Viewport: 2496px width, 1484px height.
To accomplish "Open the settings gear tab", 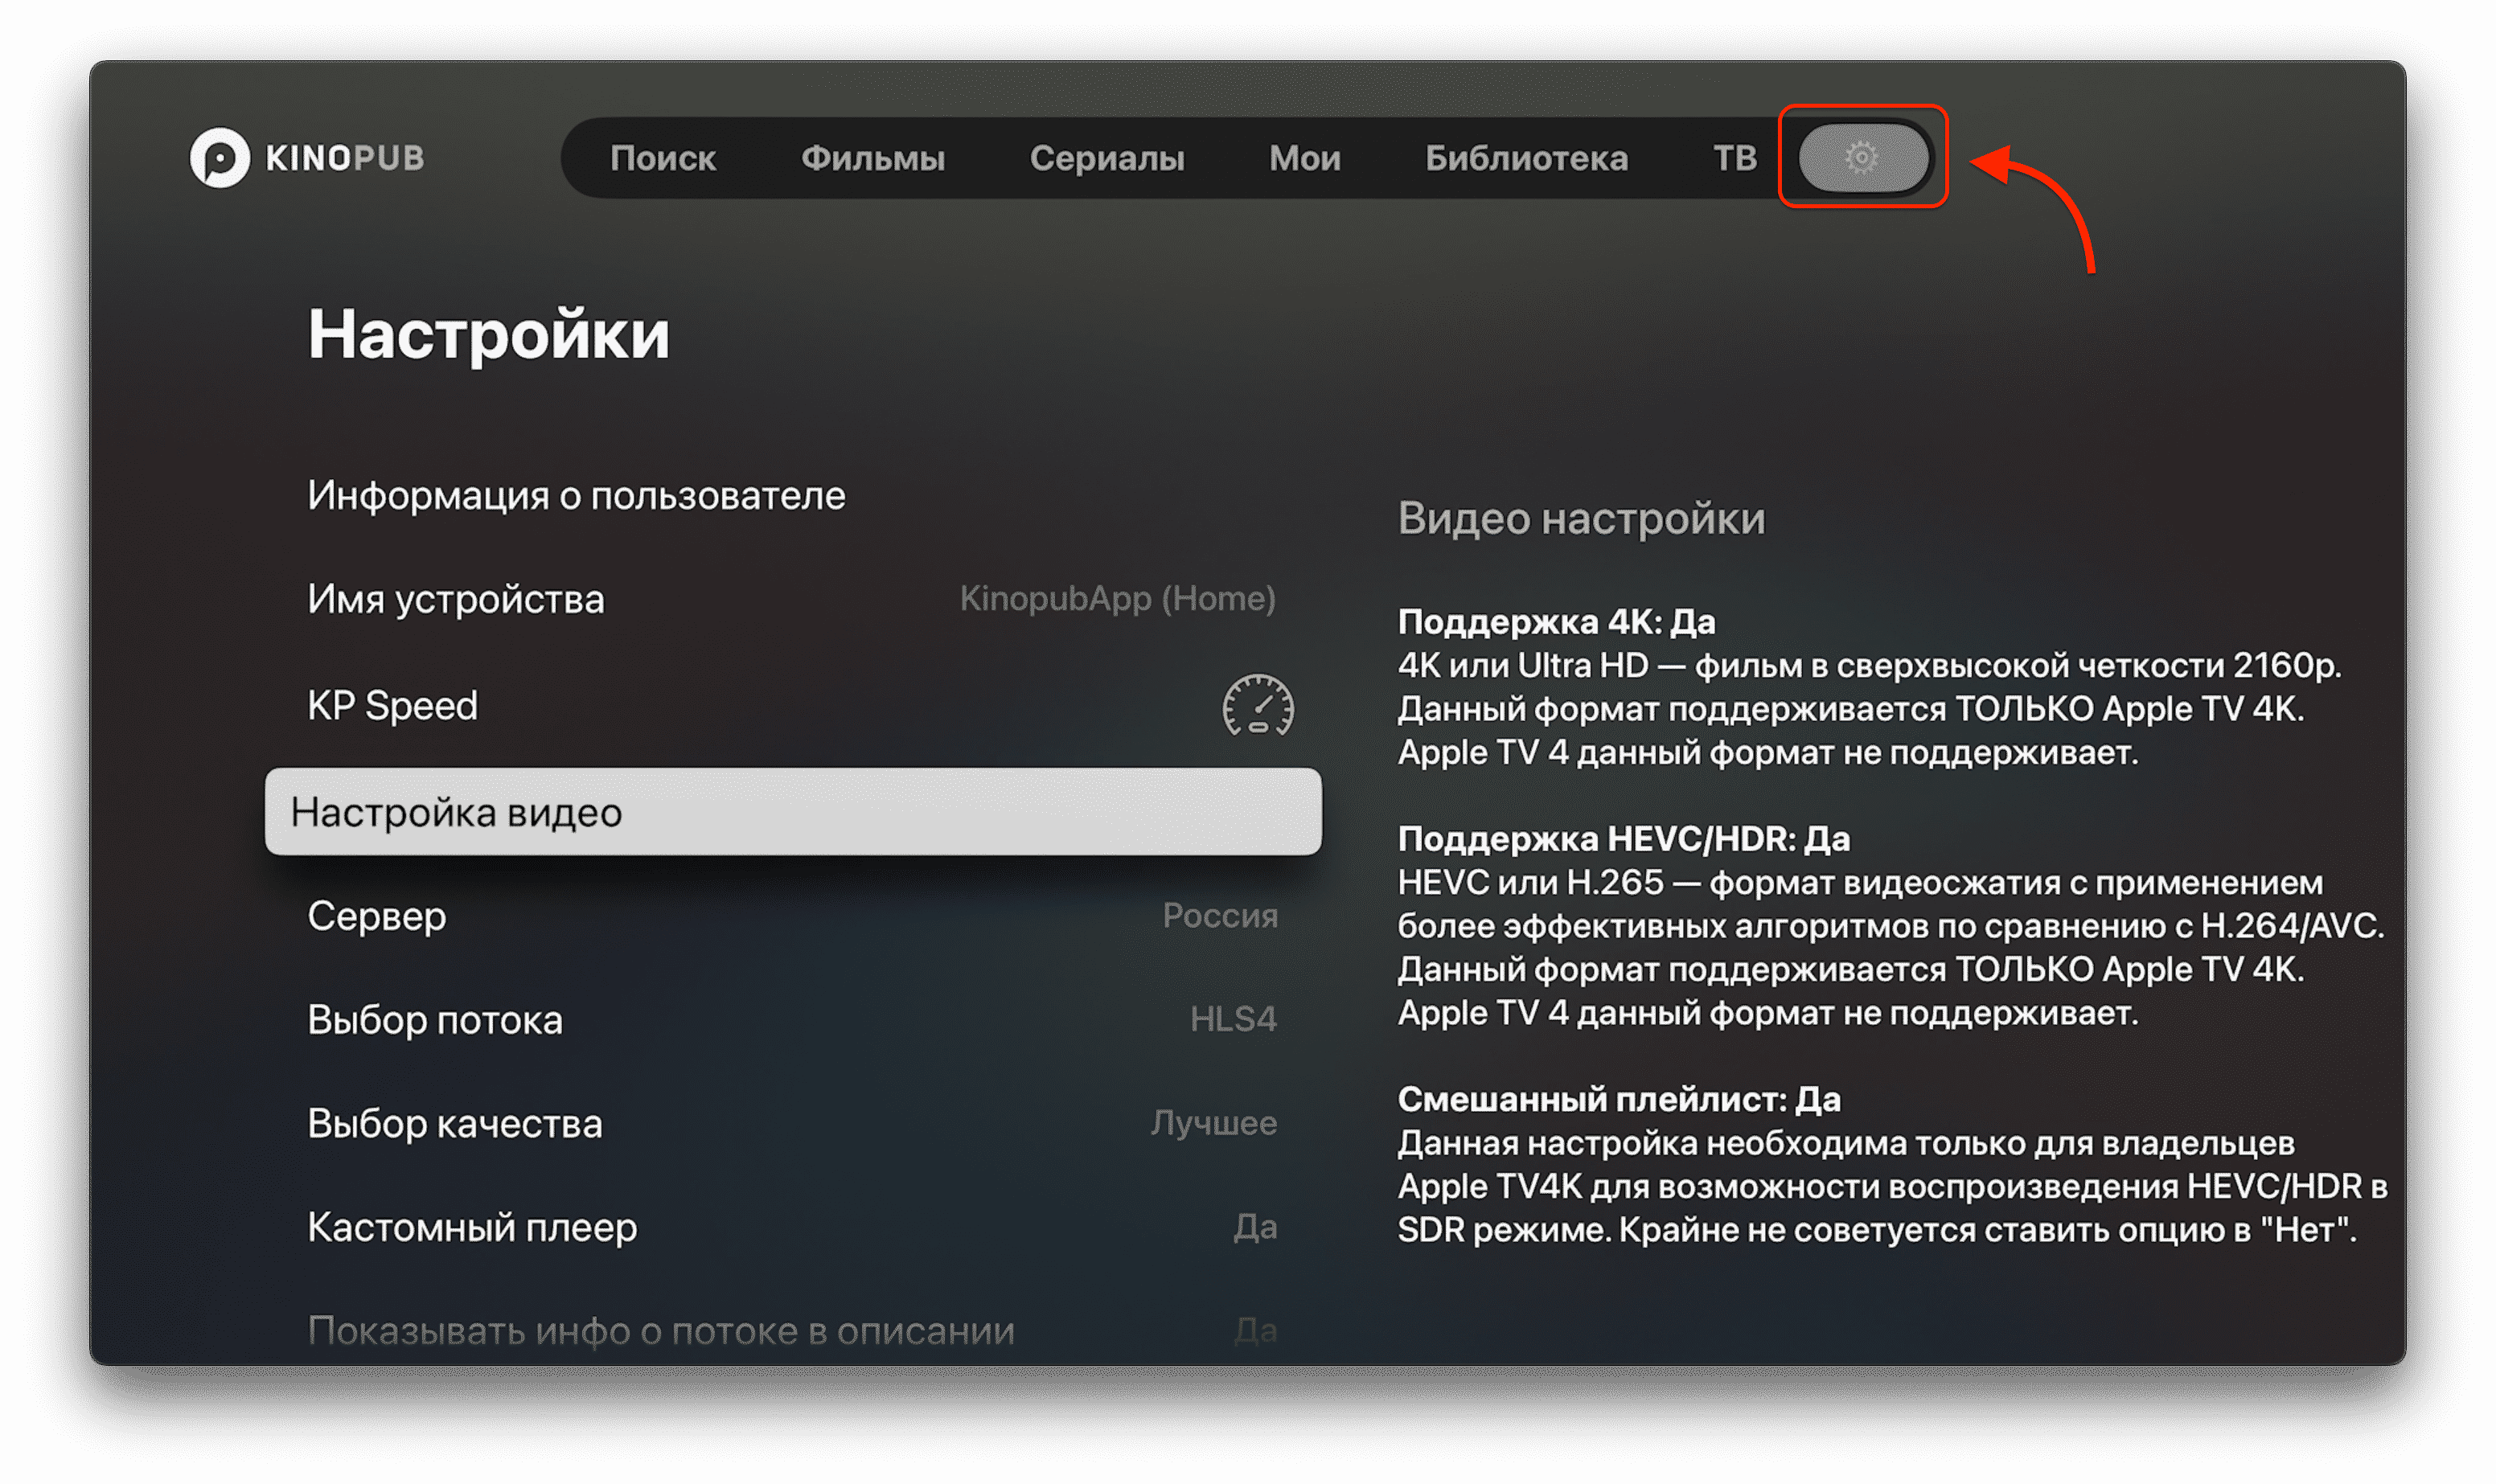I will point(1862,157).
